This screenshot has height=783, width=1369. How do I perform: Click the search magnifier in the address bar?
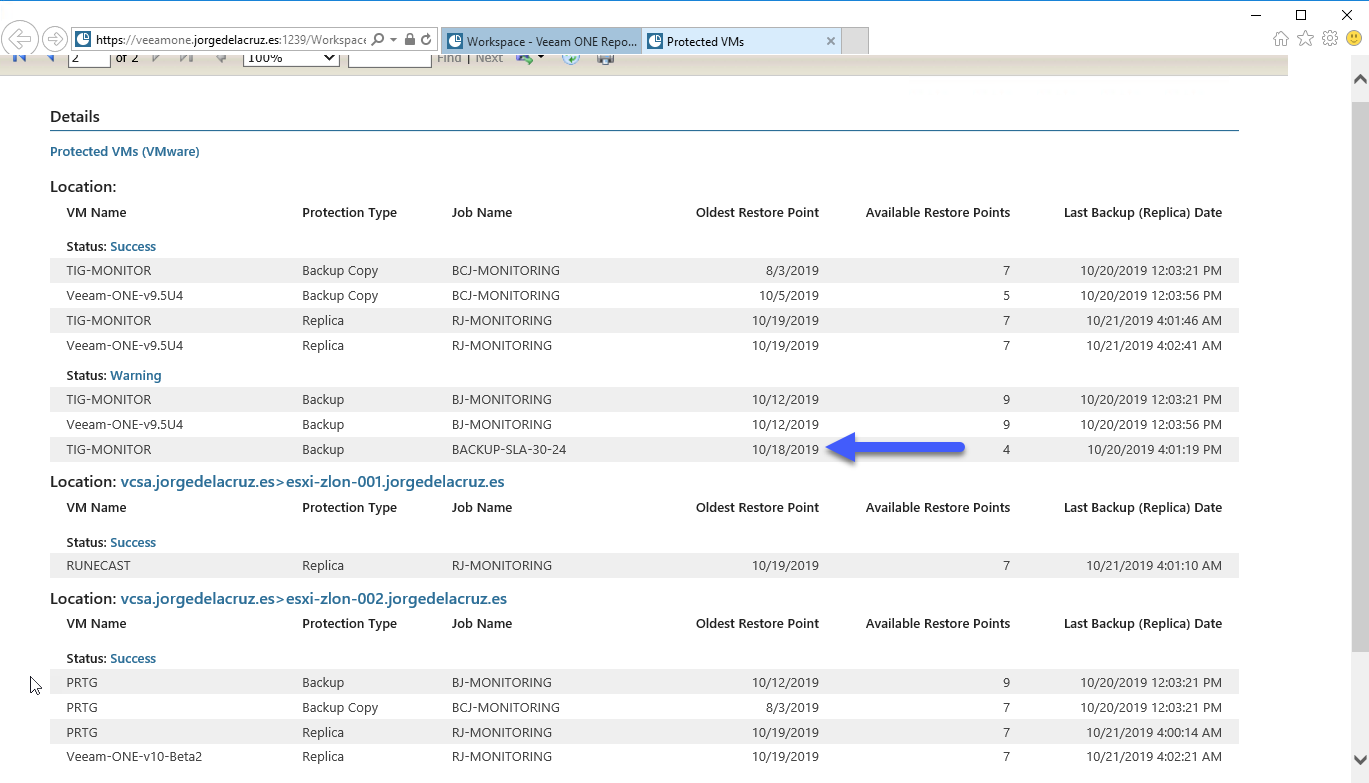[377, 40]
